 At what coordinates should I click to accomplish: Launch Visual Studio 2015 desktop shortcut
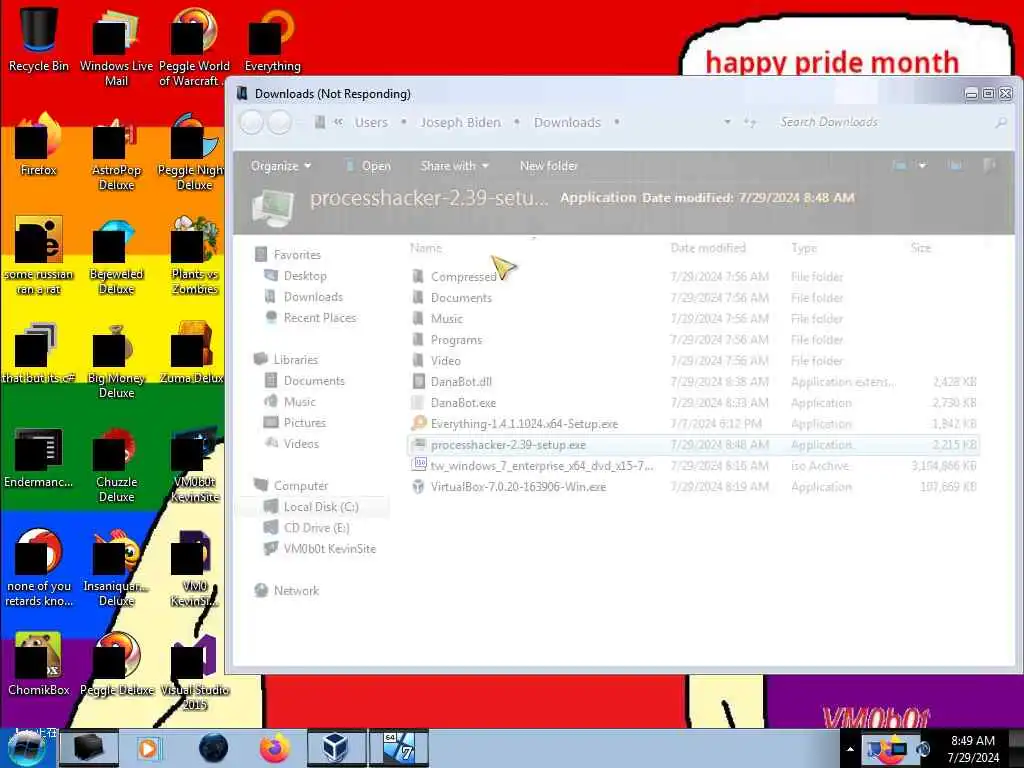194,671
